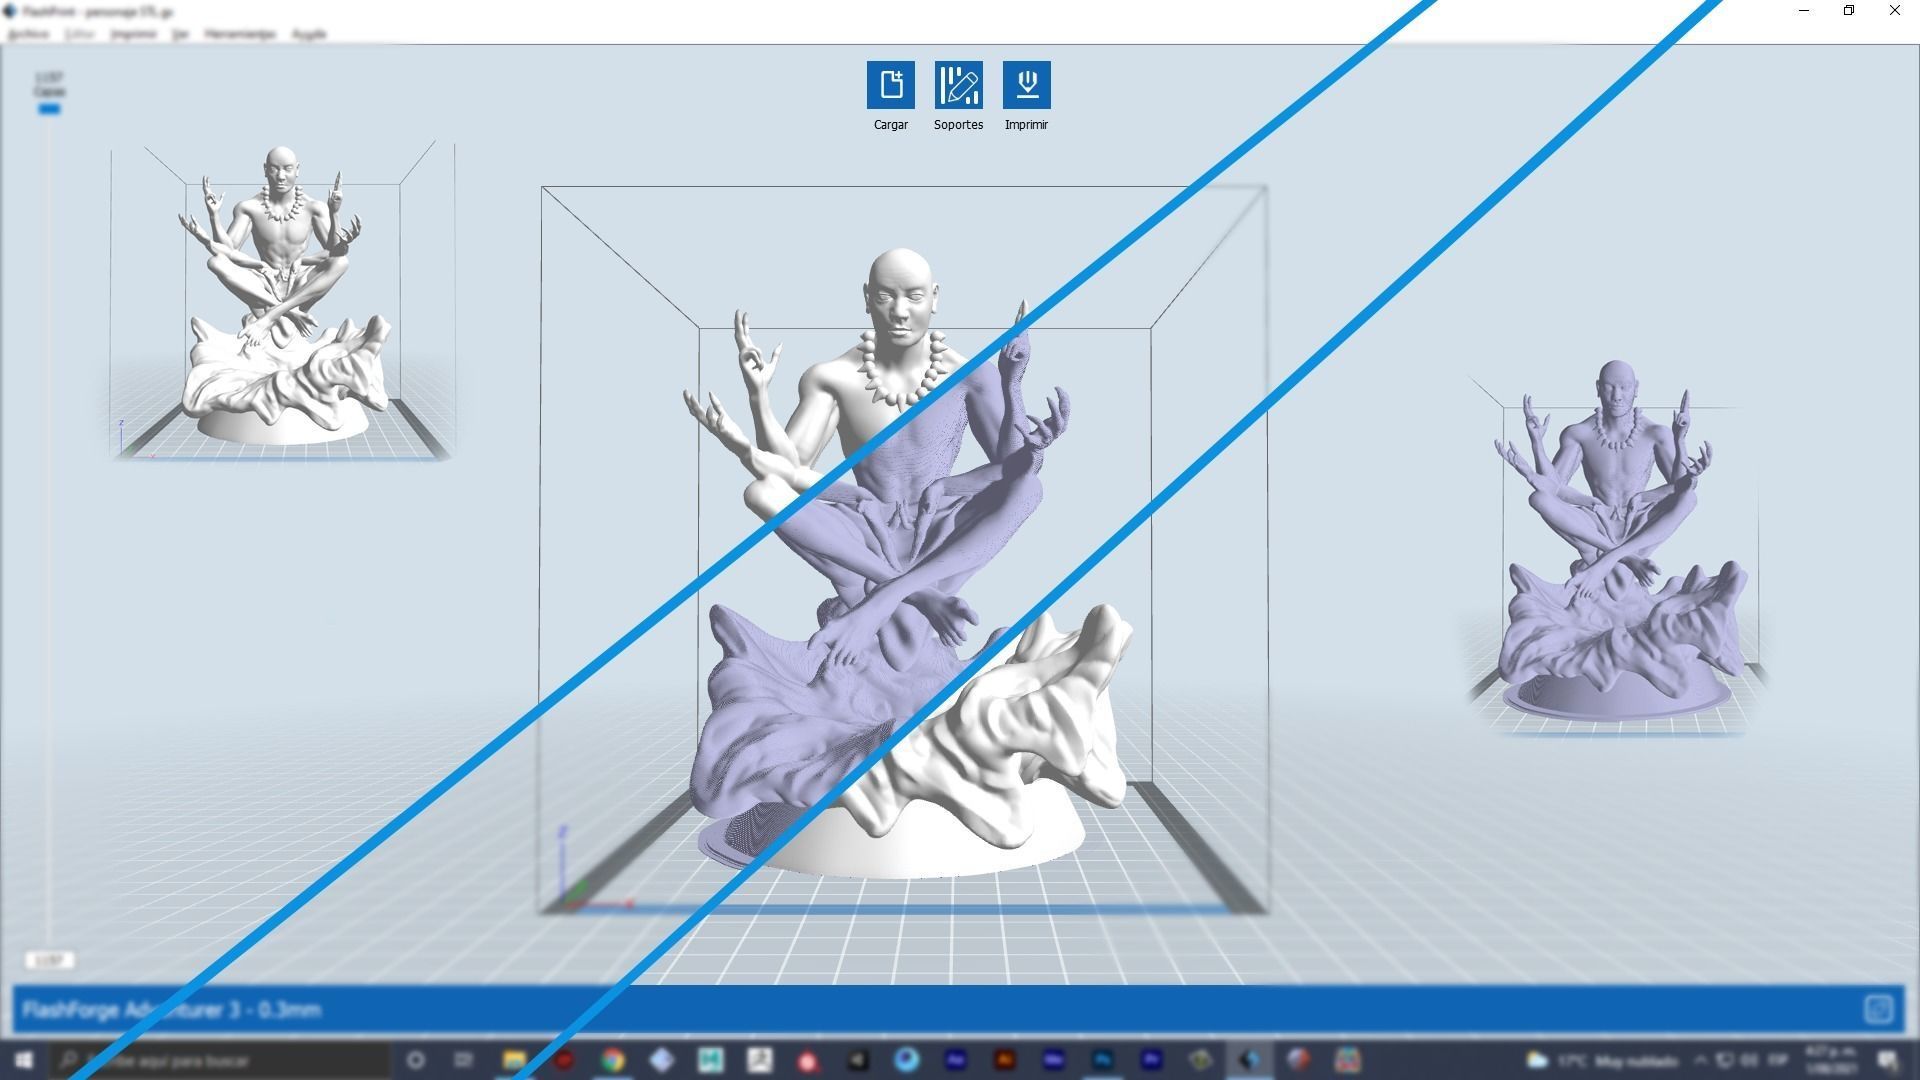The image size is (1920, 1080).
Task: Open the Ver menu
Action: click(x=180, y=34)
